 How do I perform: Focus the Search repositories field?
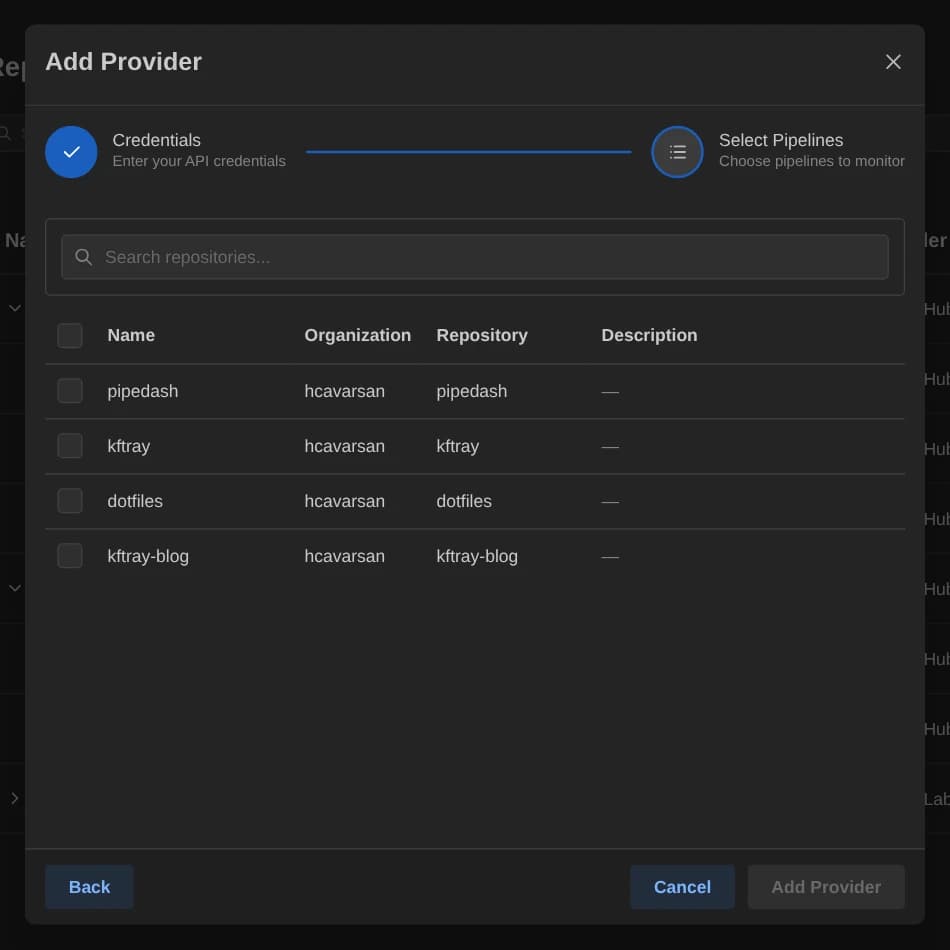[x=474, y=257]
